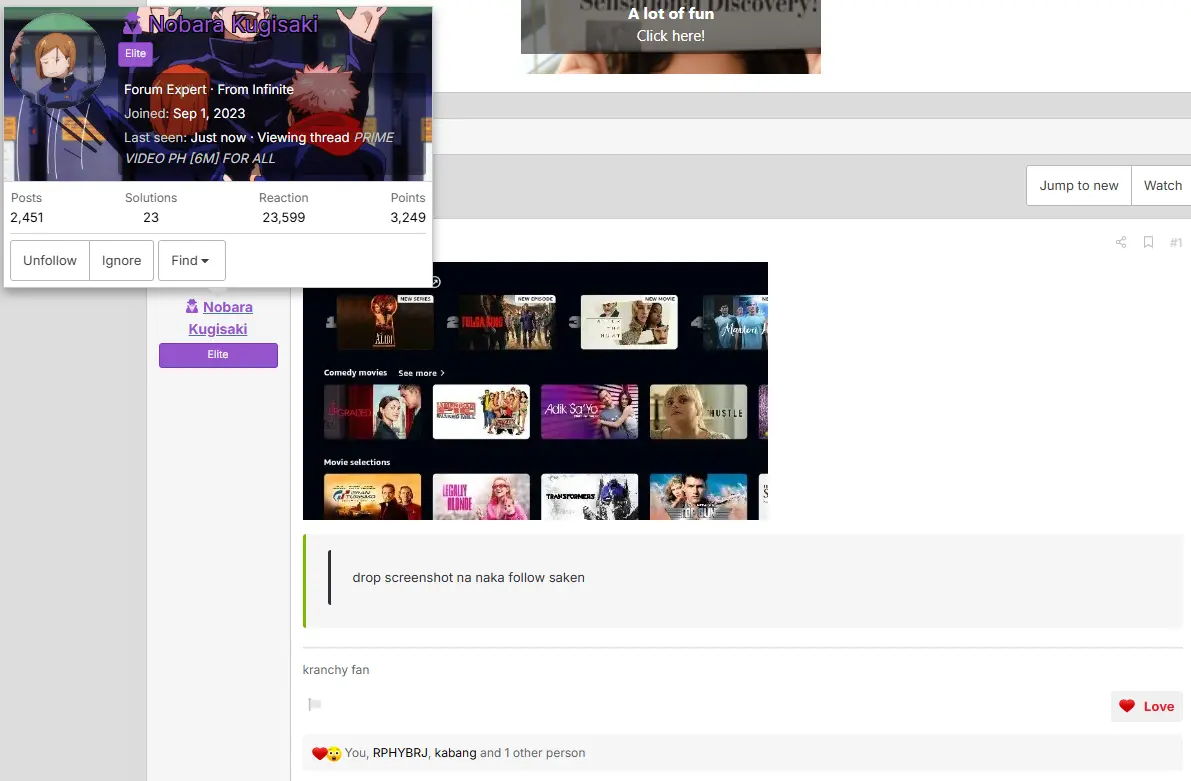Watch this thread
Viewport: 1191px width, 781px height.
(x=1162, y=185)
